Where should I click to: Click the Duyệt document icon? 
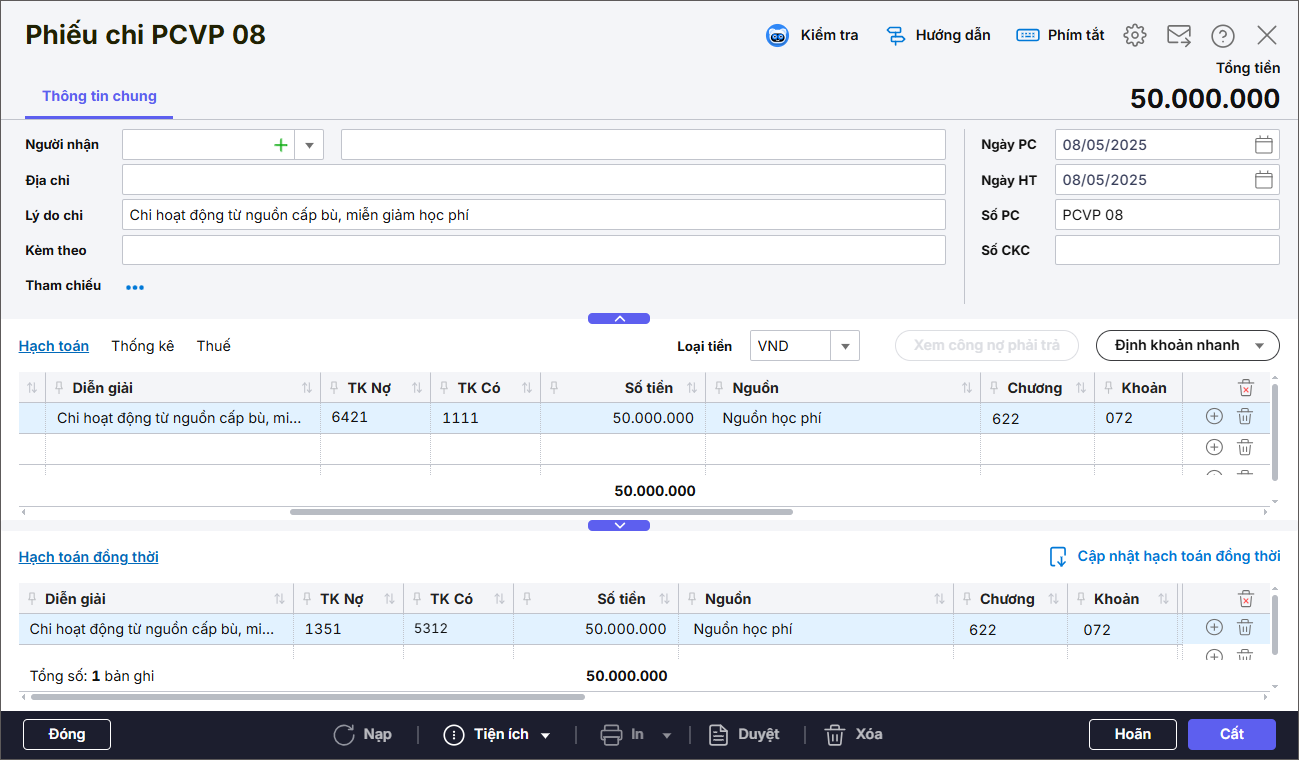pyautogui.click(x=718, y=735)
